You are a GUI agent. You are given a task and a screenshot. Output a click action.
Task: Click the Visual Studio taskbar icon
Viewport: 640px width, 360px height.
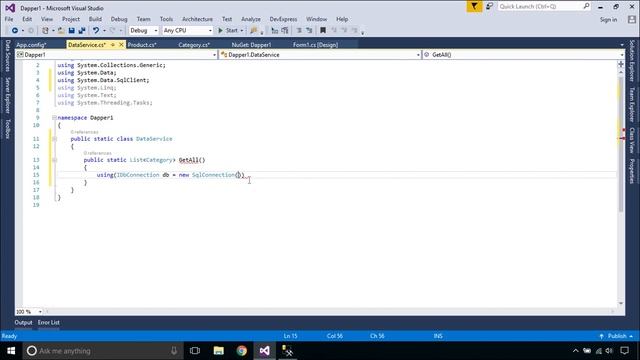(x=264, y=351)
